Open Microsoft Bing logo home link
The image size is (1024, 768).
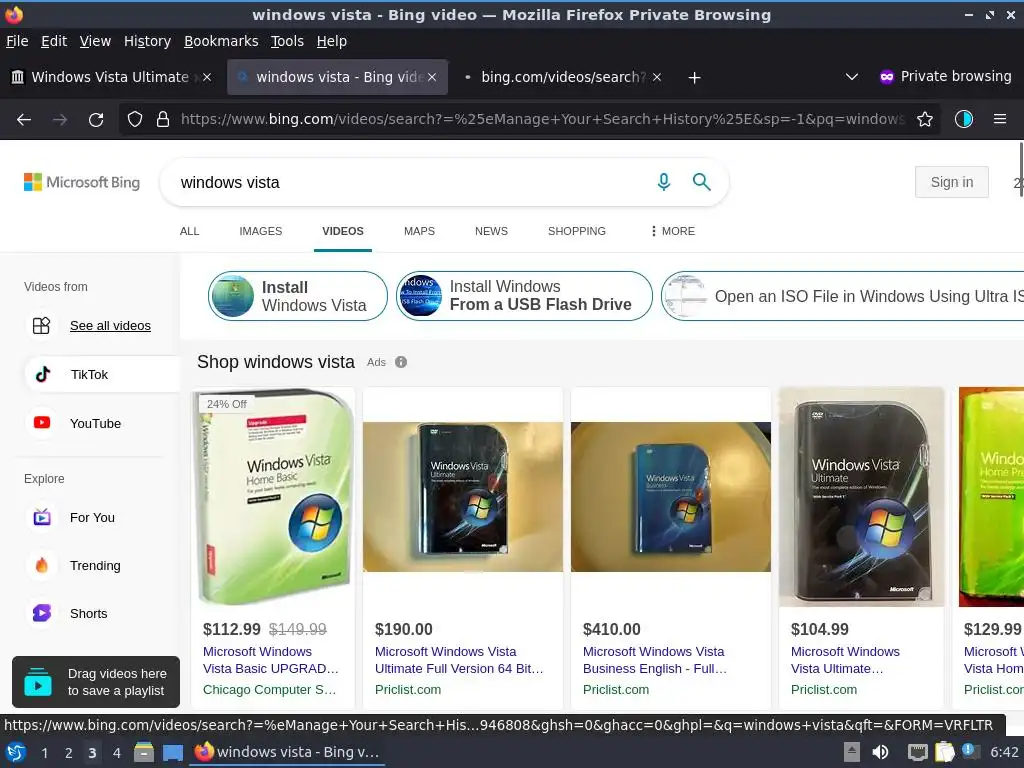pyautogui.click(x=82, y=182)
